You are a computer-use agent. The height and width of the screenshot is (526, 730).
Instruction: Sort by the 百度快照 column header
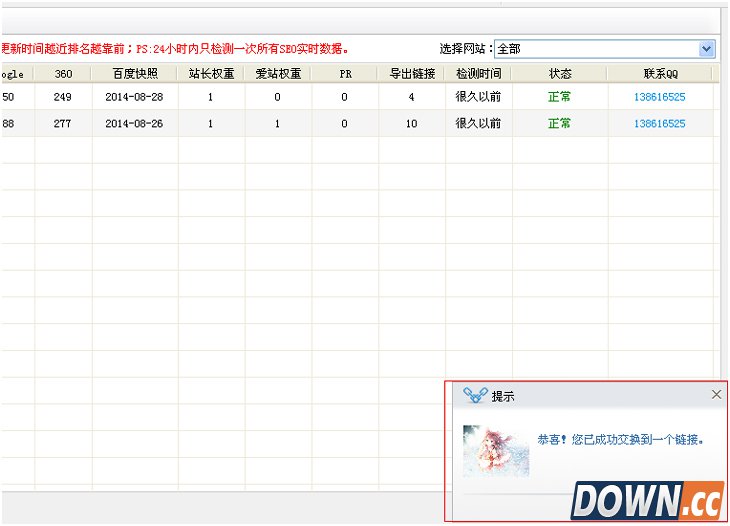click(x=135, y=73)
